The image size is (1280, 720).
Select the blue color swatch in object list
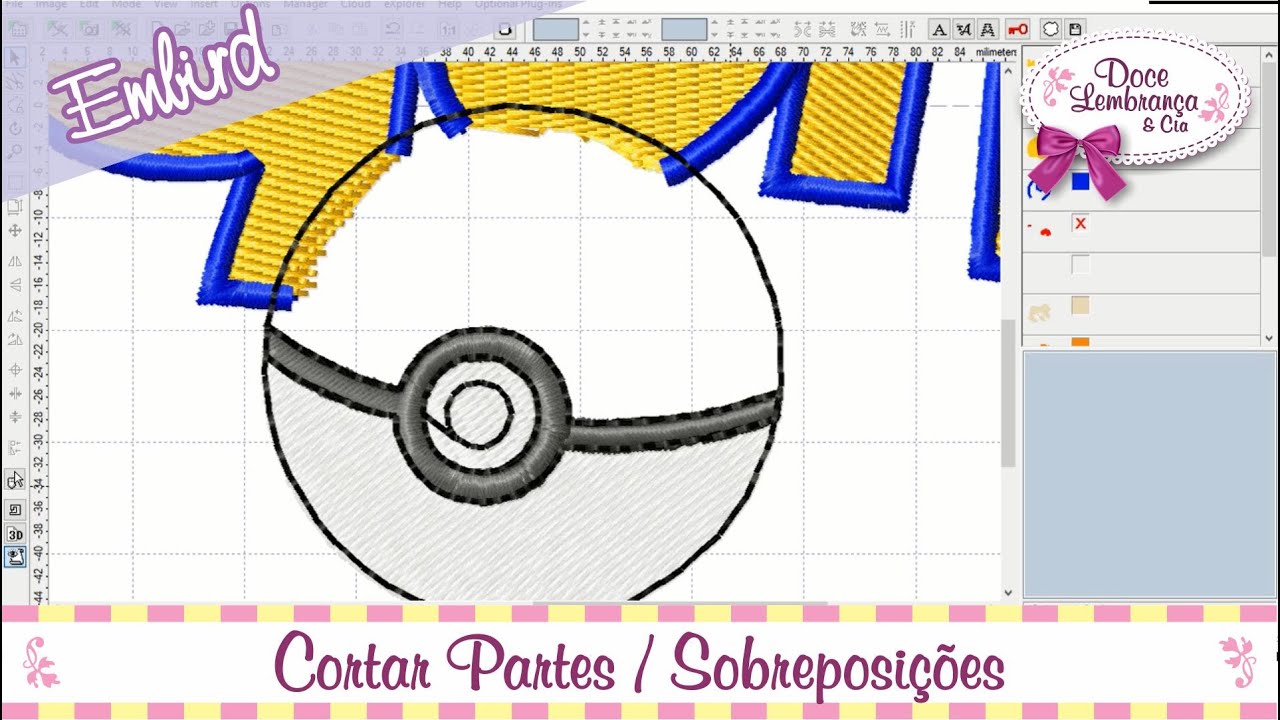click(x=1080, y=182)
